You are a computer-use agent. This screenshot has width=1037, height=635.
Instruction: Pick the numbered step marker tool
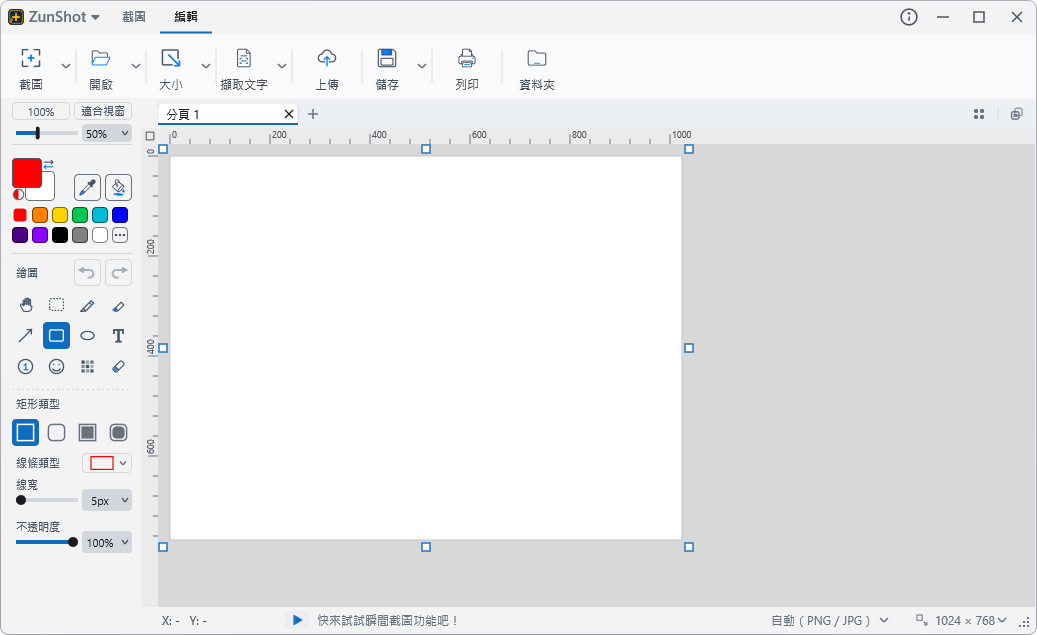(x=26, y=366)
